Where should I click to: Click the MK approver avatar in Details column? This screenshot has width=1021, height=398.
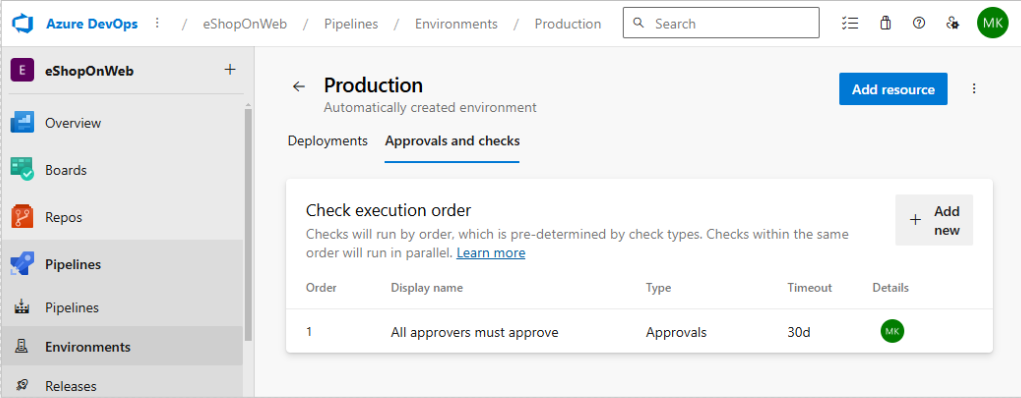tap(892, 332)
